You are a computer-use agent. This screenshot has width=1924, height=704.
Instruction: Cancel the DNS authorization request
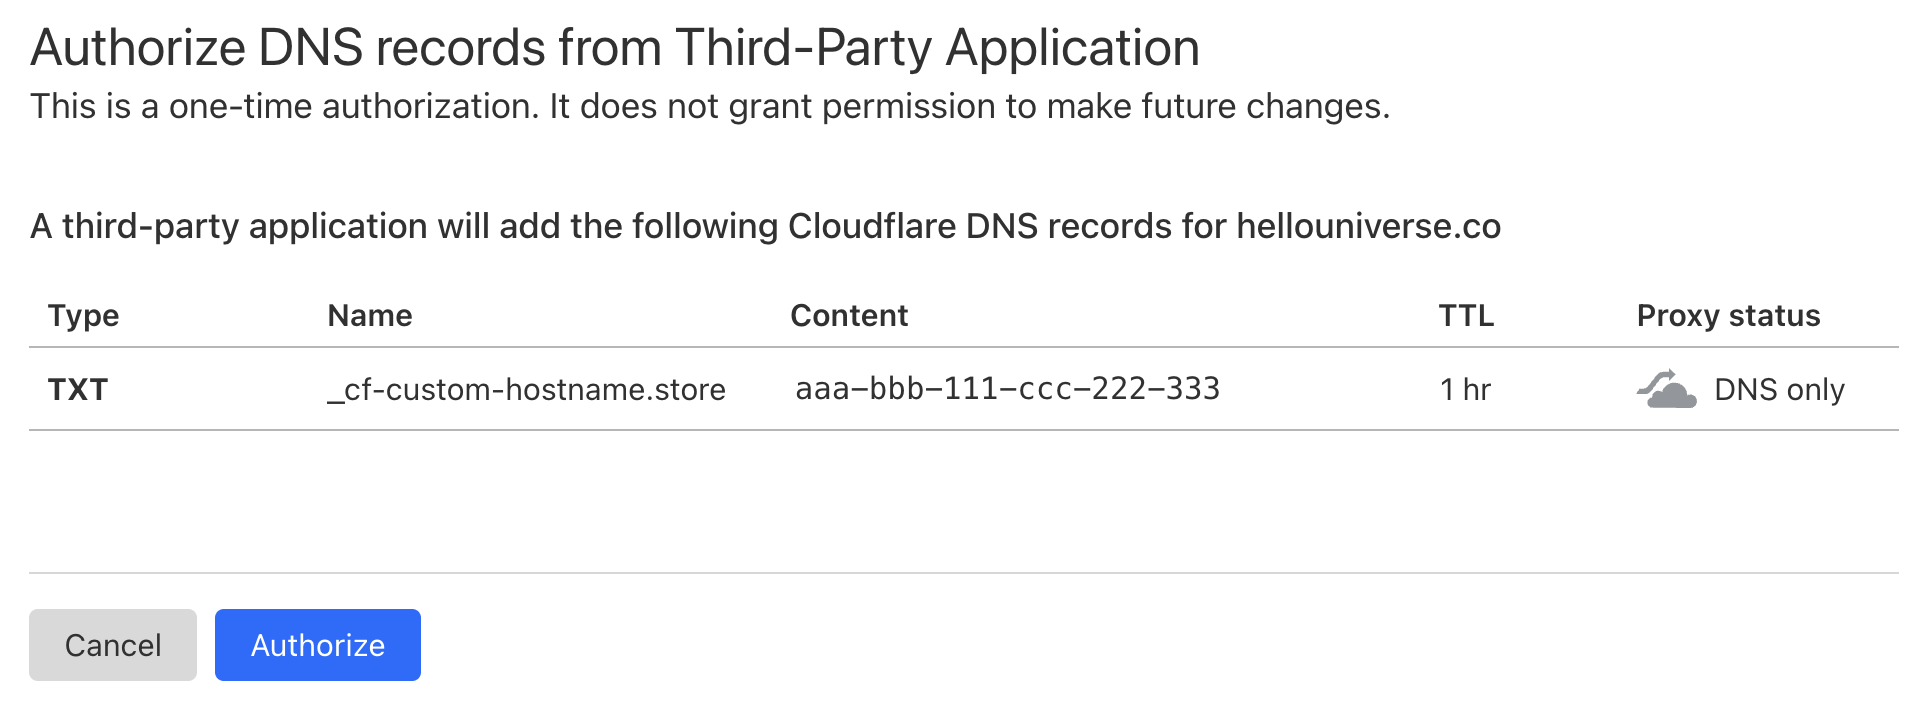click(x=113, y=645)
